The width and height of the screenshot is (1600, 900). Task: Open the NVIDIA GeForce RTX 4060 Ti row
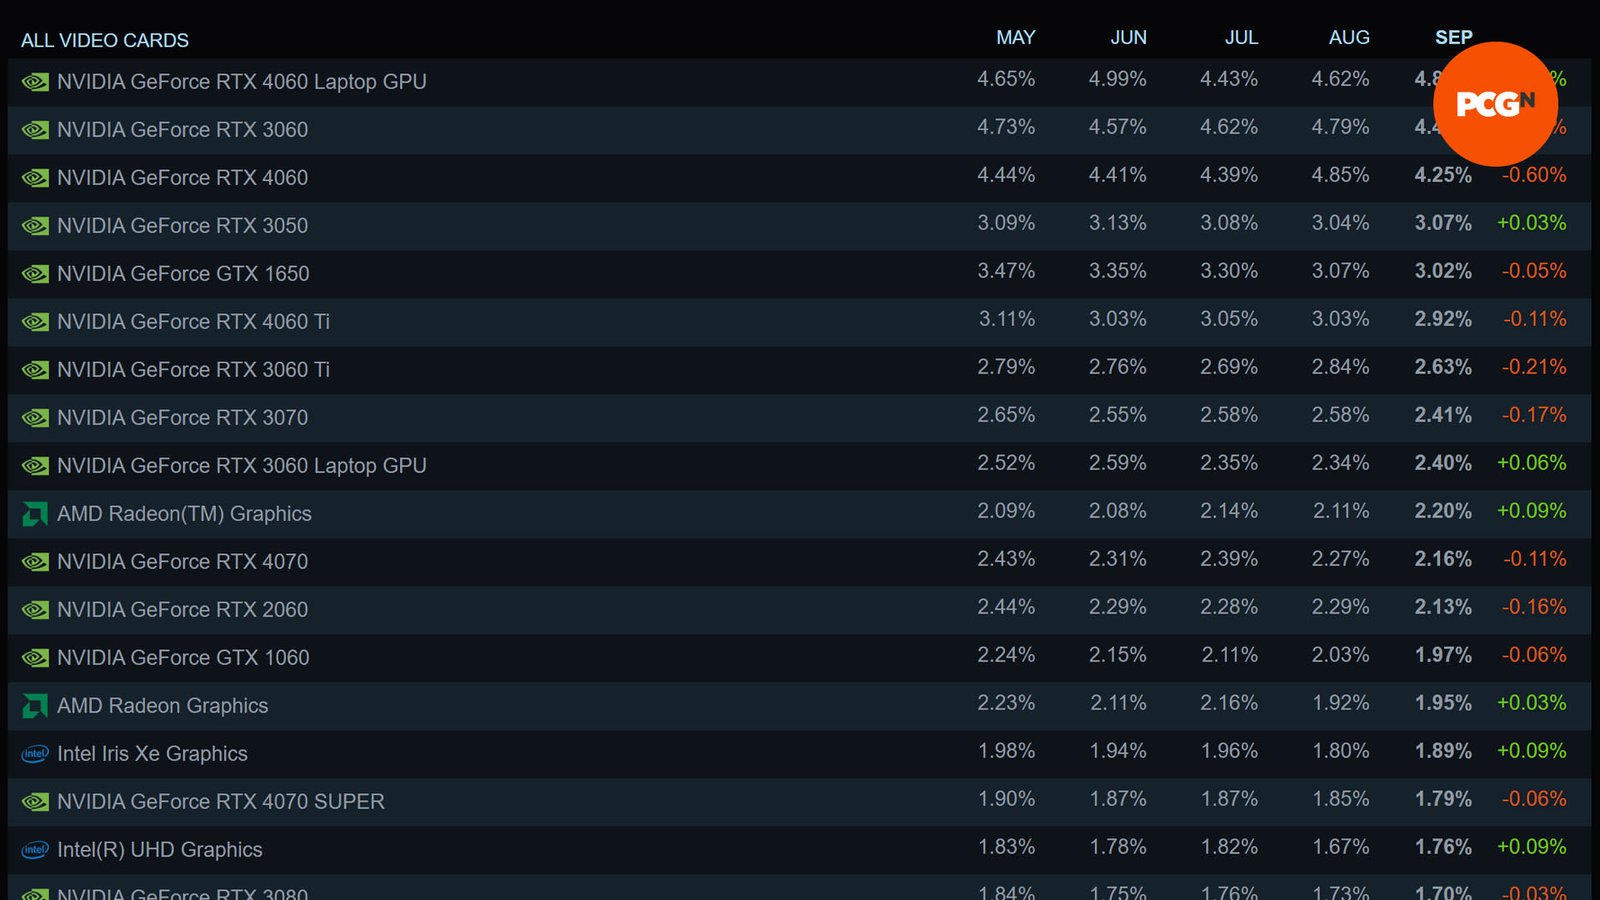[x=799, y=322]
